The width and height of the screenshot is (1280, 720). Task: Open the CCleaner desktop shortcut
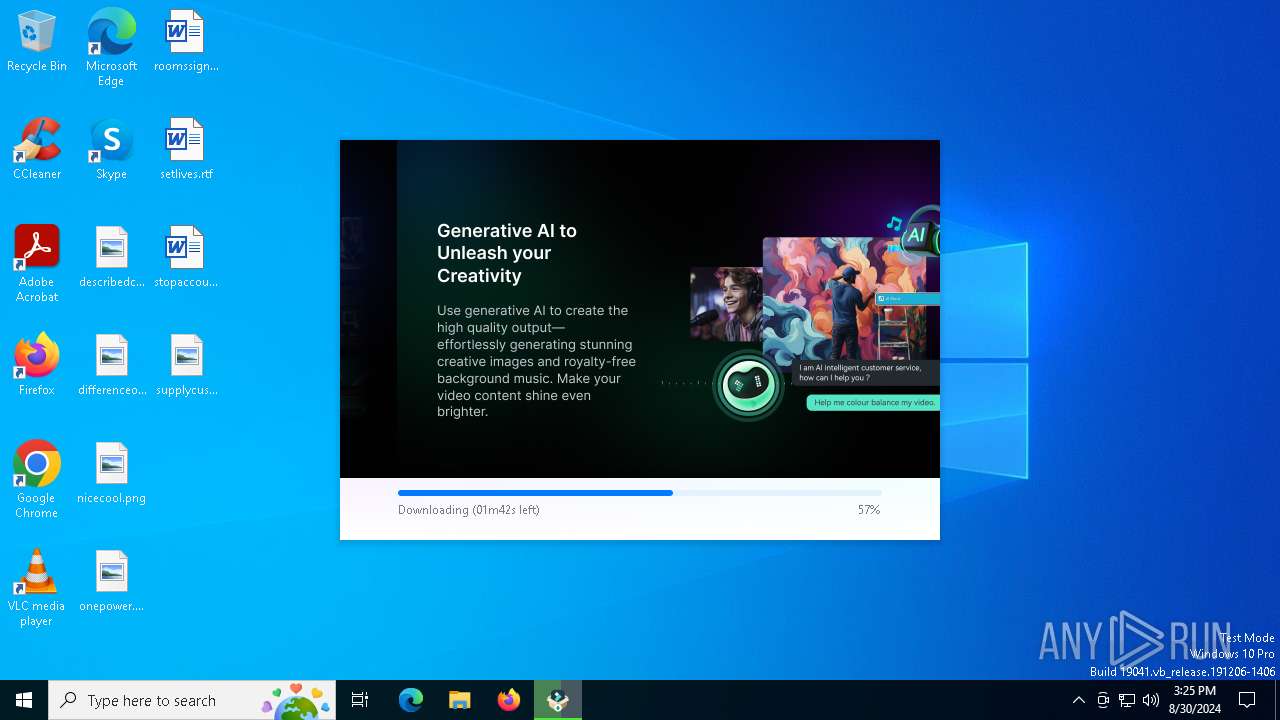click(37, 150)
